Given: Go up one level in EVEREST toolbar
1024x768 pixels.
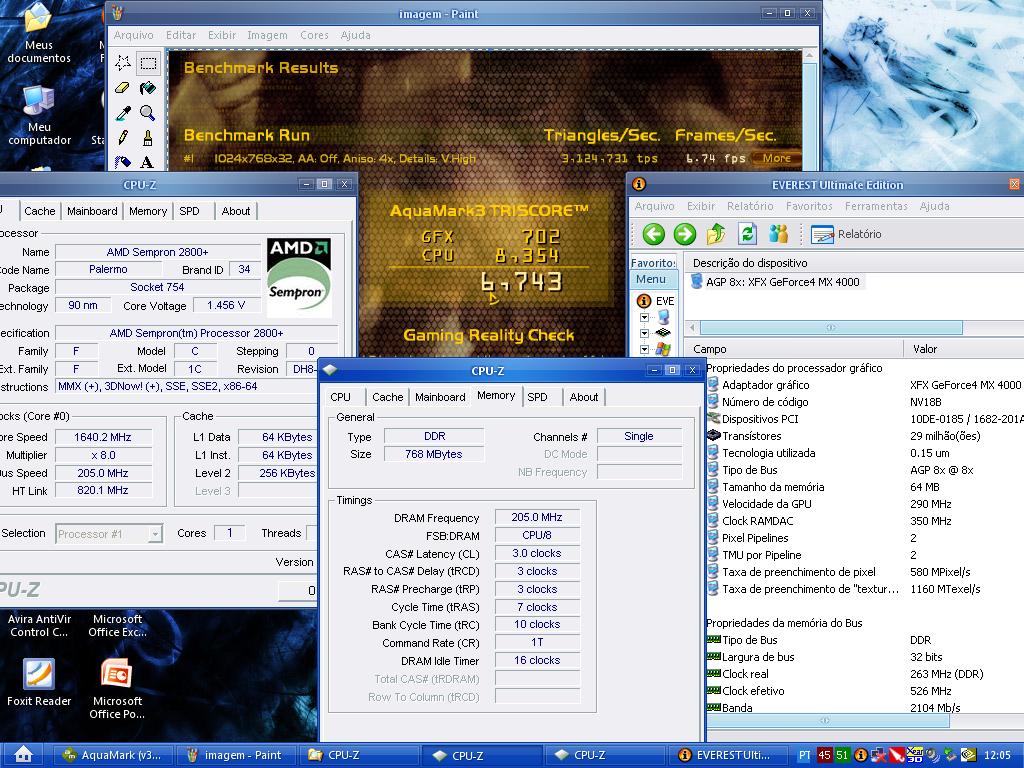Looking at the screenshot, I should [x=716, y=234].
